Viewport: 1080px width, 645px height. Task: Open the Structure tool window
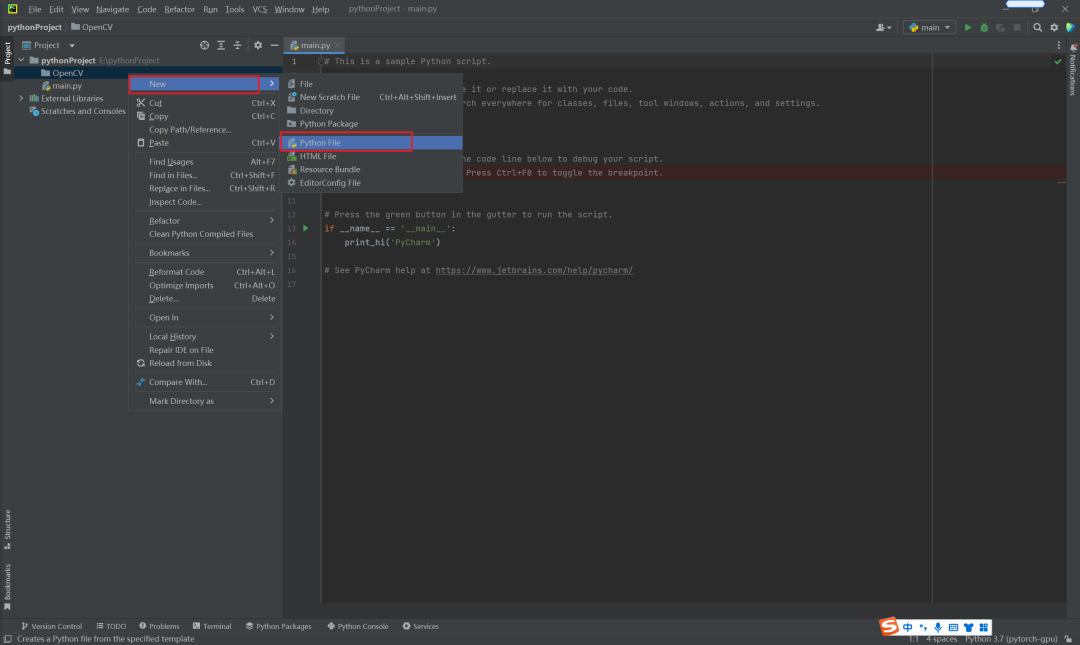(8, 529)
